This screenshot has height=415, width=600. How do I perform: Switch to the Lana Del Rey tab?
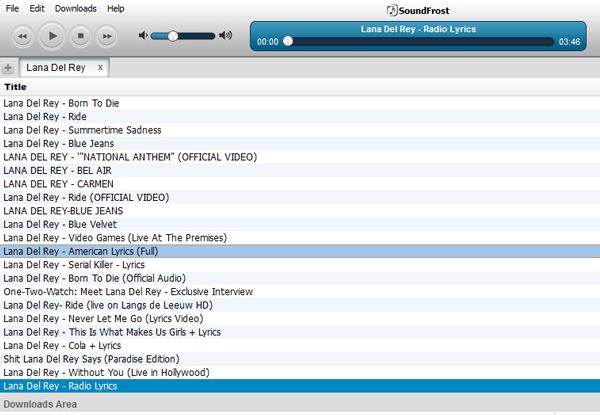[x=55, y=67]
